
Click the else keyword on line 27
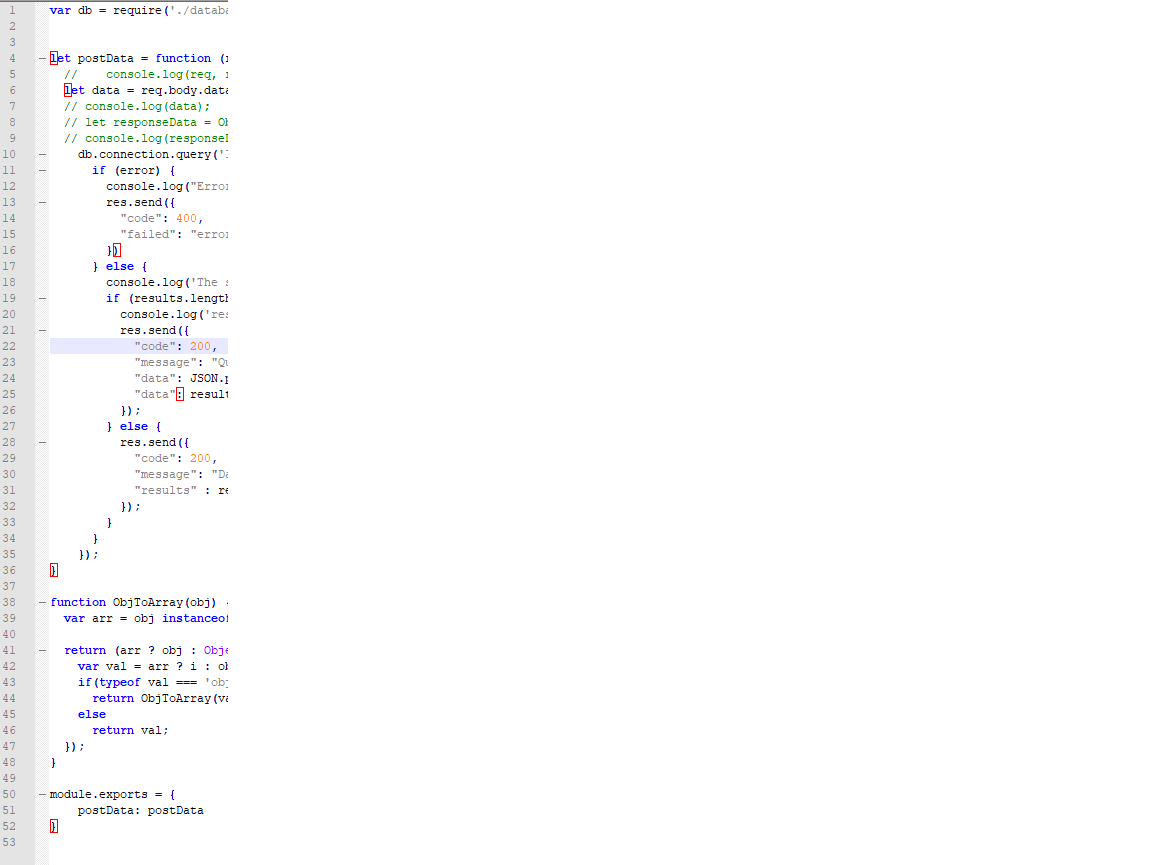click(x=134, y=427)
